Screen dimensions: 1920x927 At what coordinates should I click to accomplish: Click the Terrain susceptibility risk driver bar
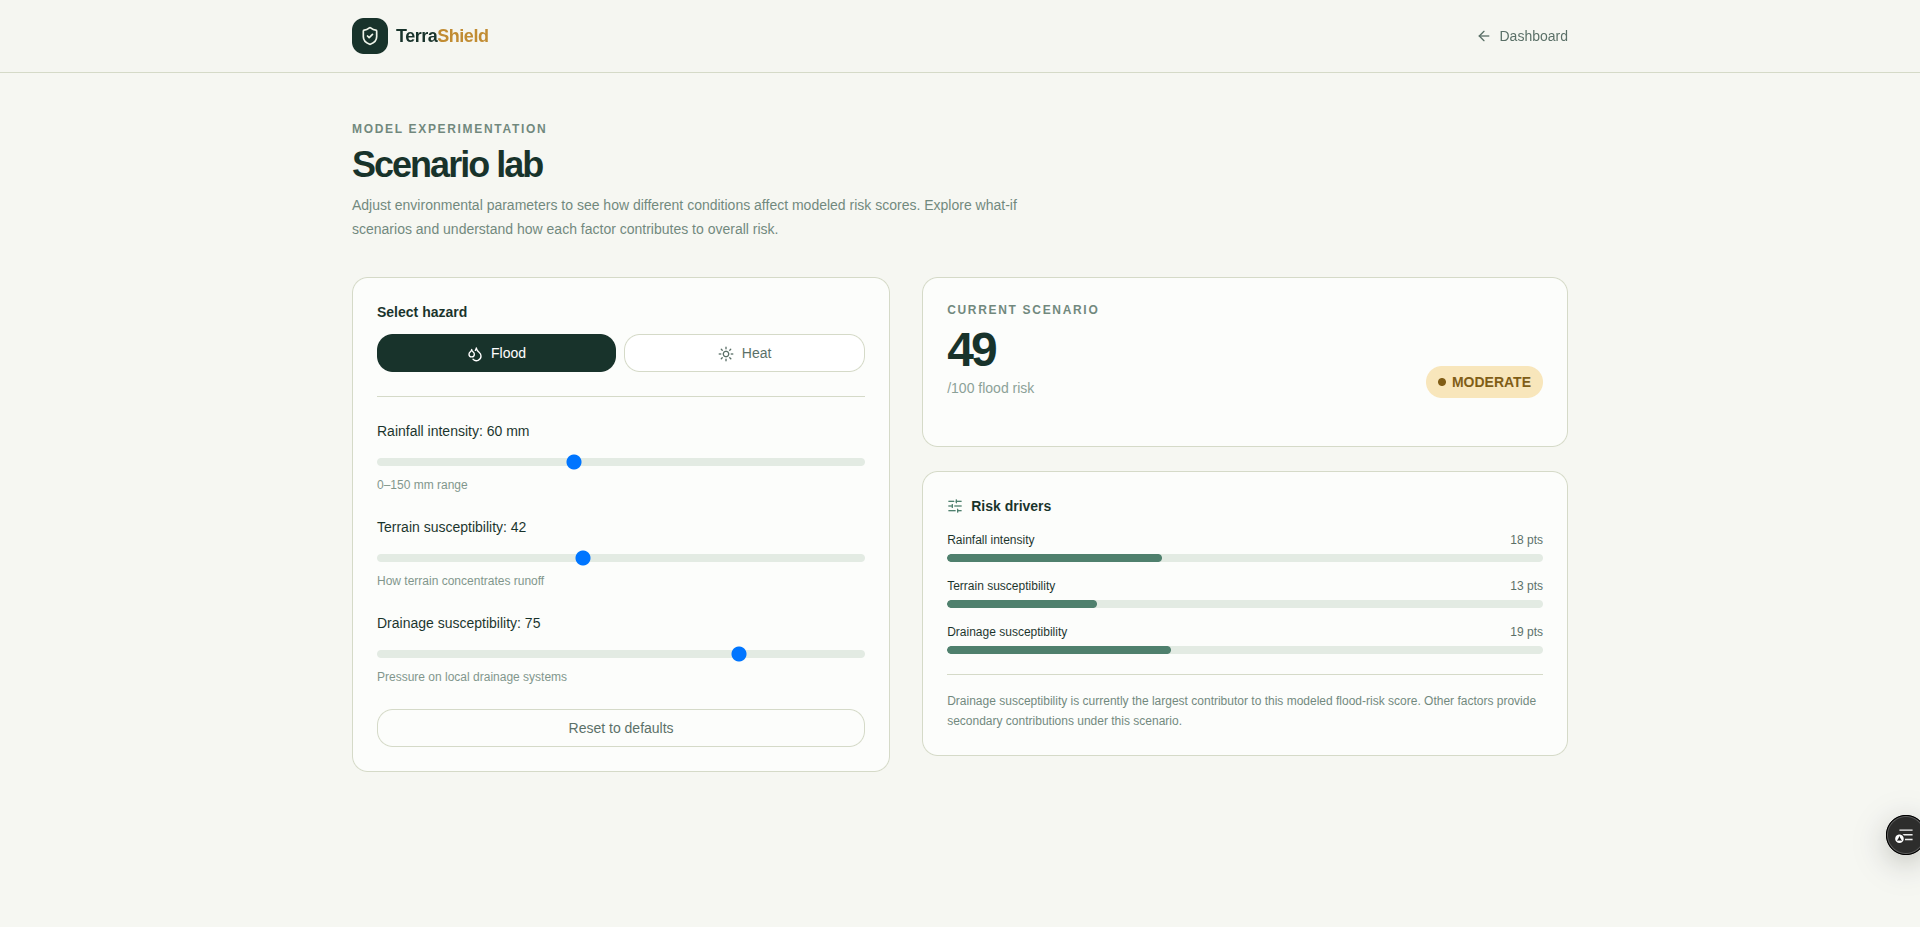pos(1245,604)
